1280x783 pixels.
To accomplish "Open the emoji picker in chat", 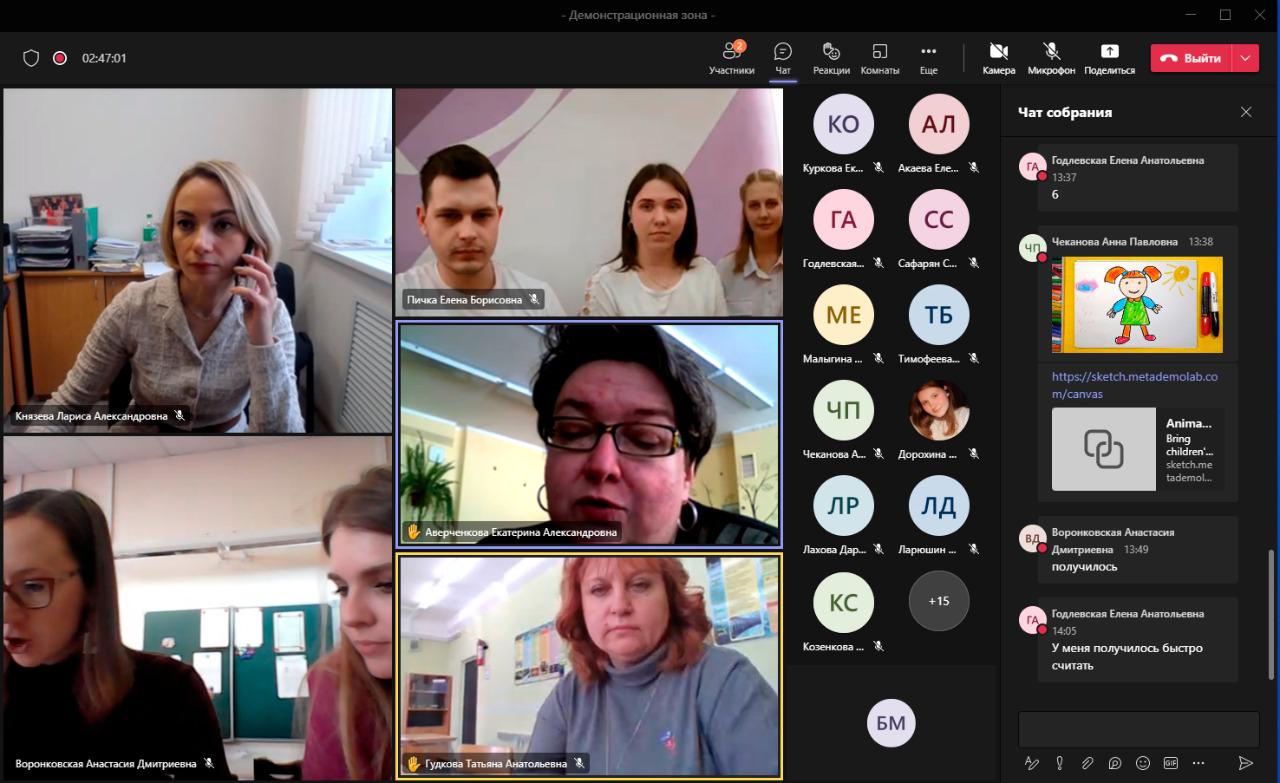I will pyautogui.click(x=1143, y=763).
